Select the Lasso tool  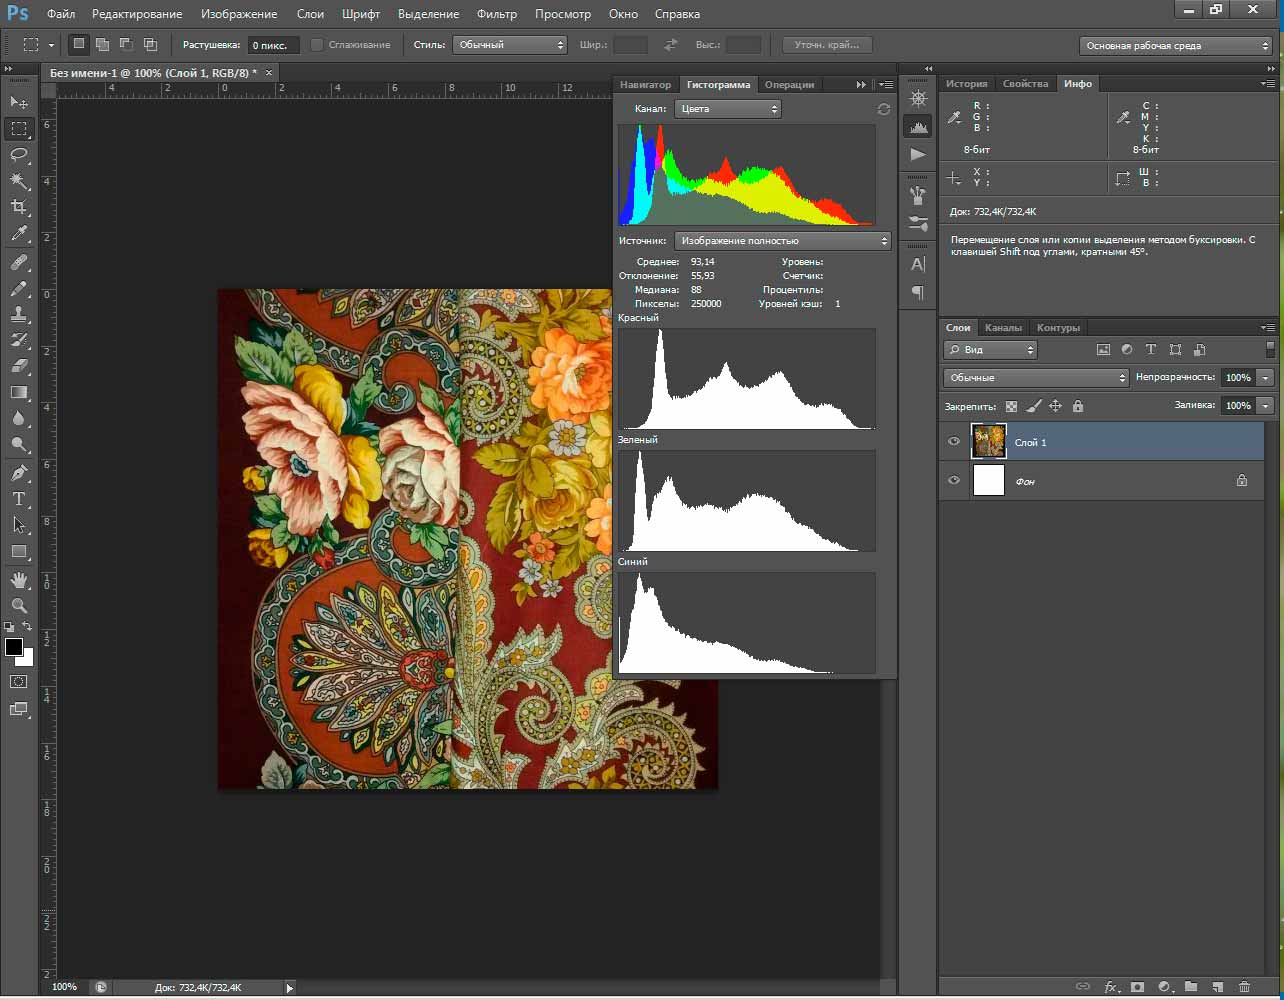pyautogui.click(x=19, y=154)
